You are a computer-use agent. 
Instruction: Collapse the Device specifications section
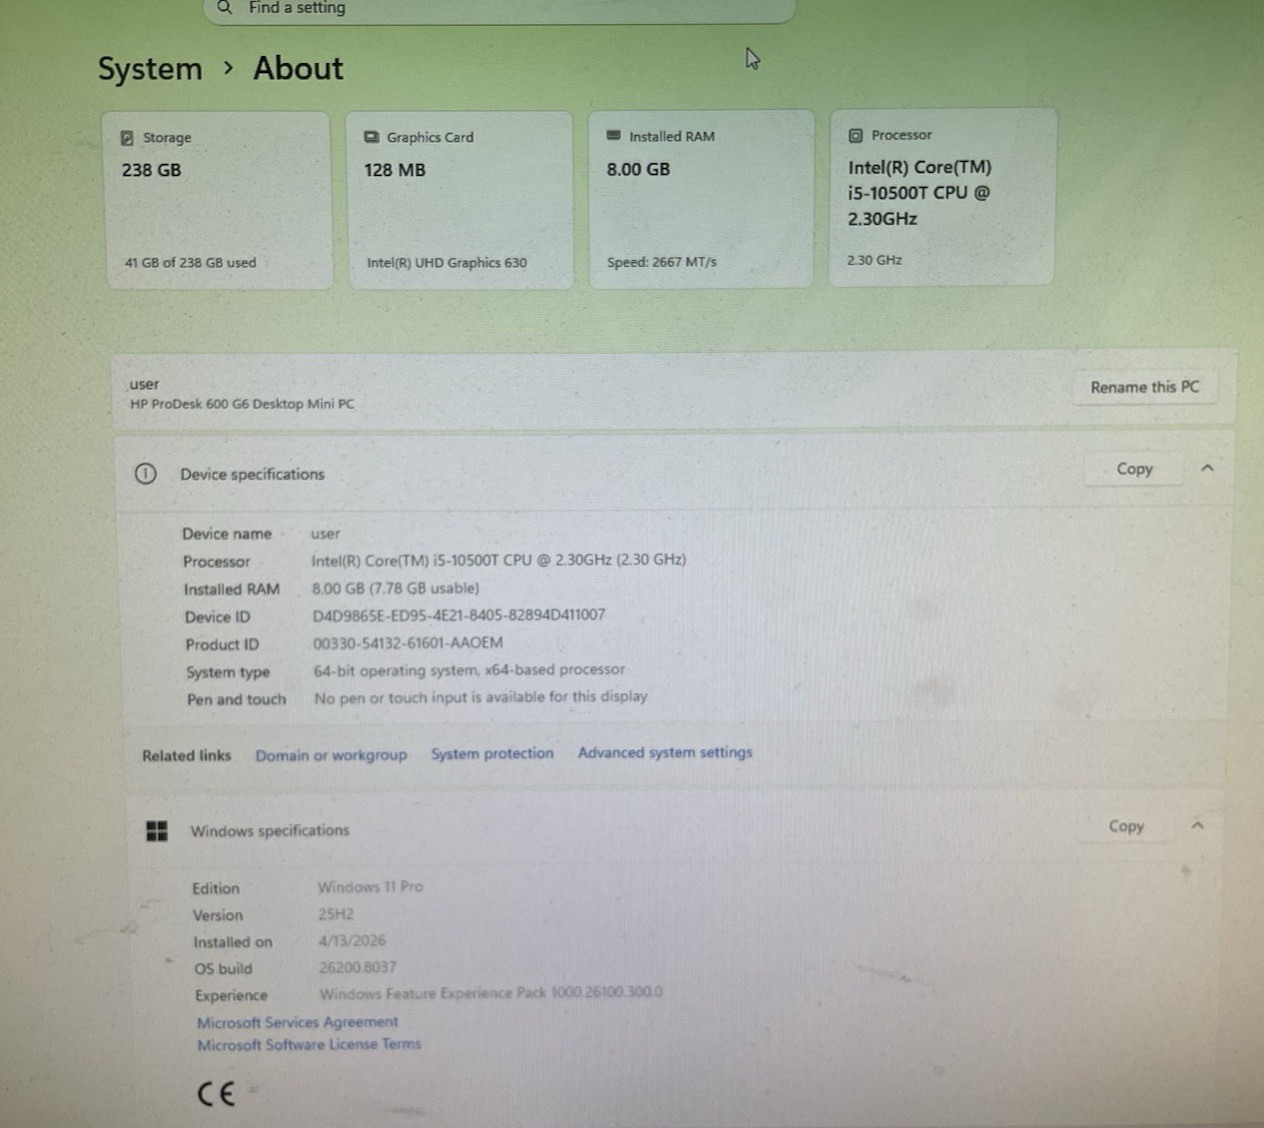tap(1207, 468)
